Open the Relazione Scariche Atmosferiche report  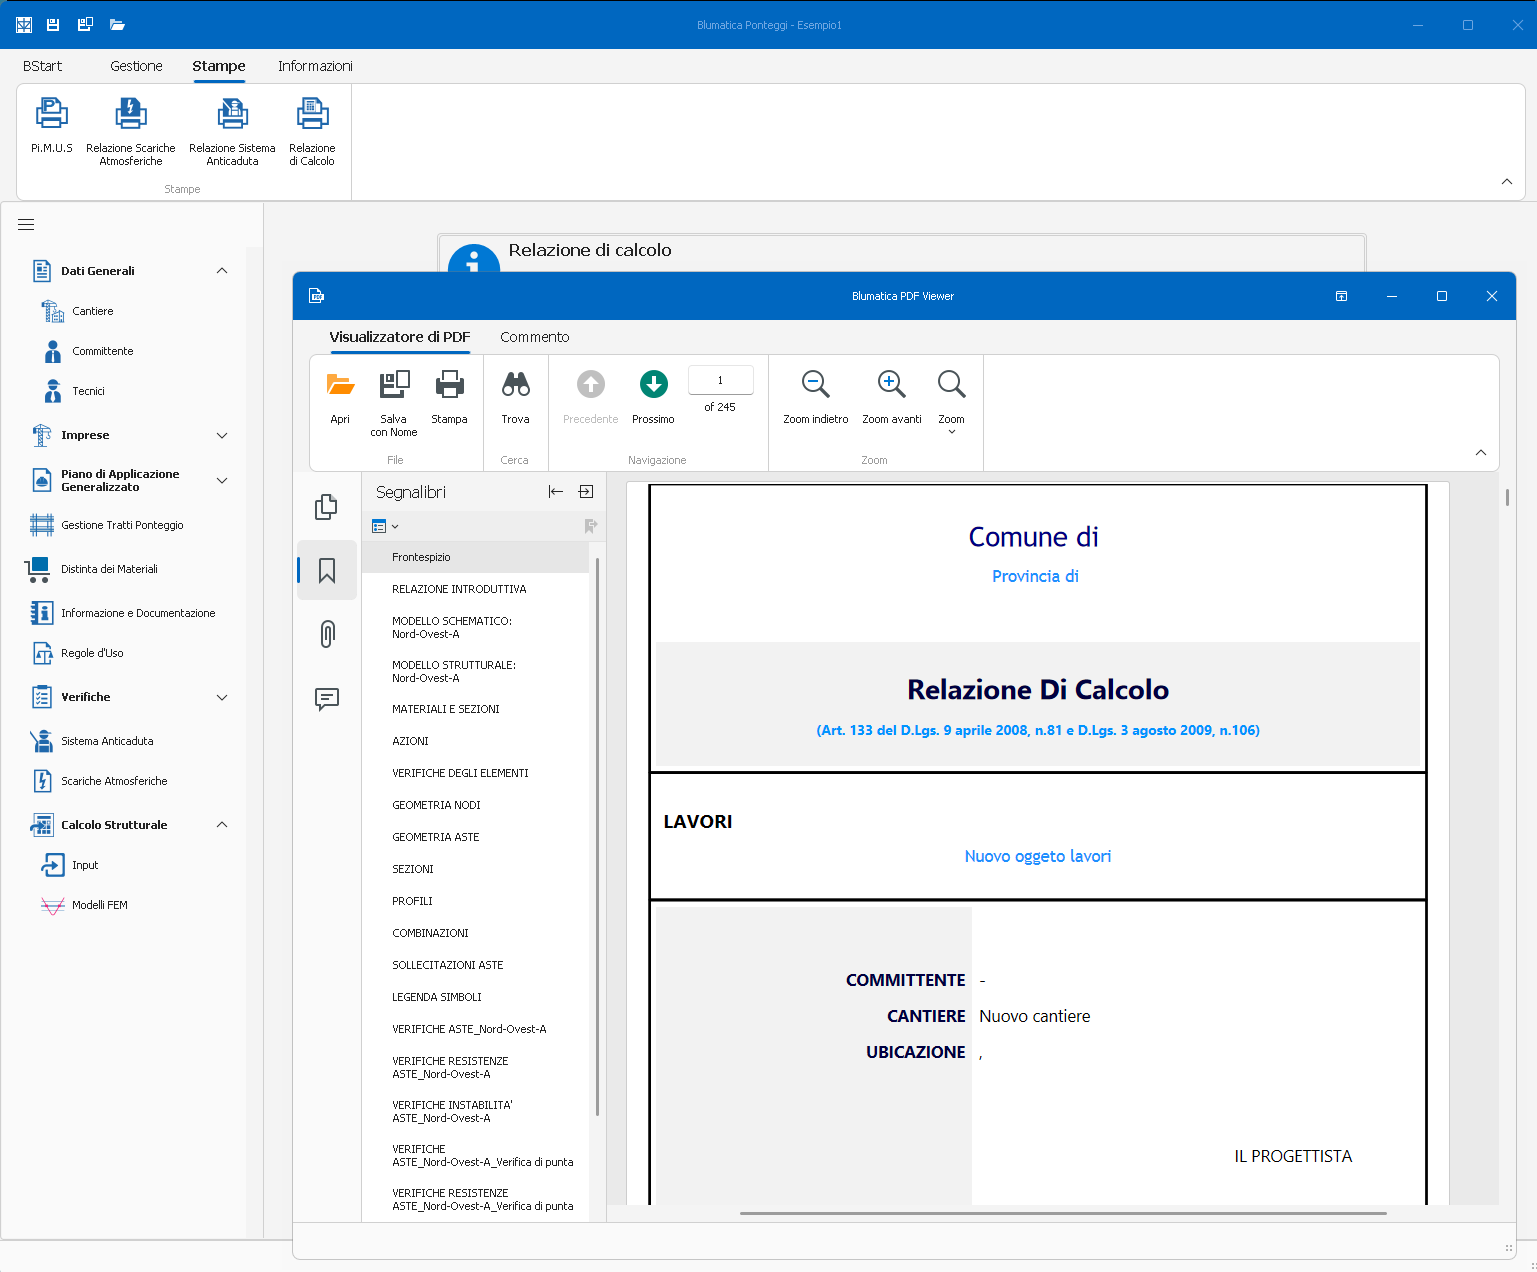131,115
